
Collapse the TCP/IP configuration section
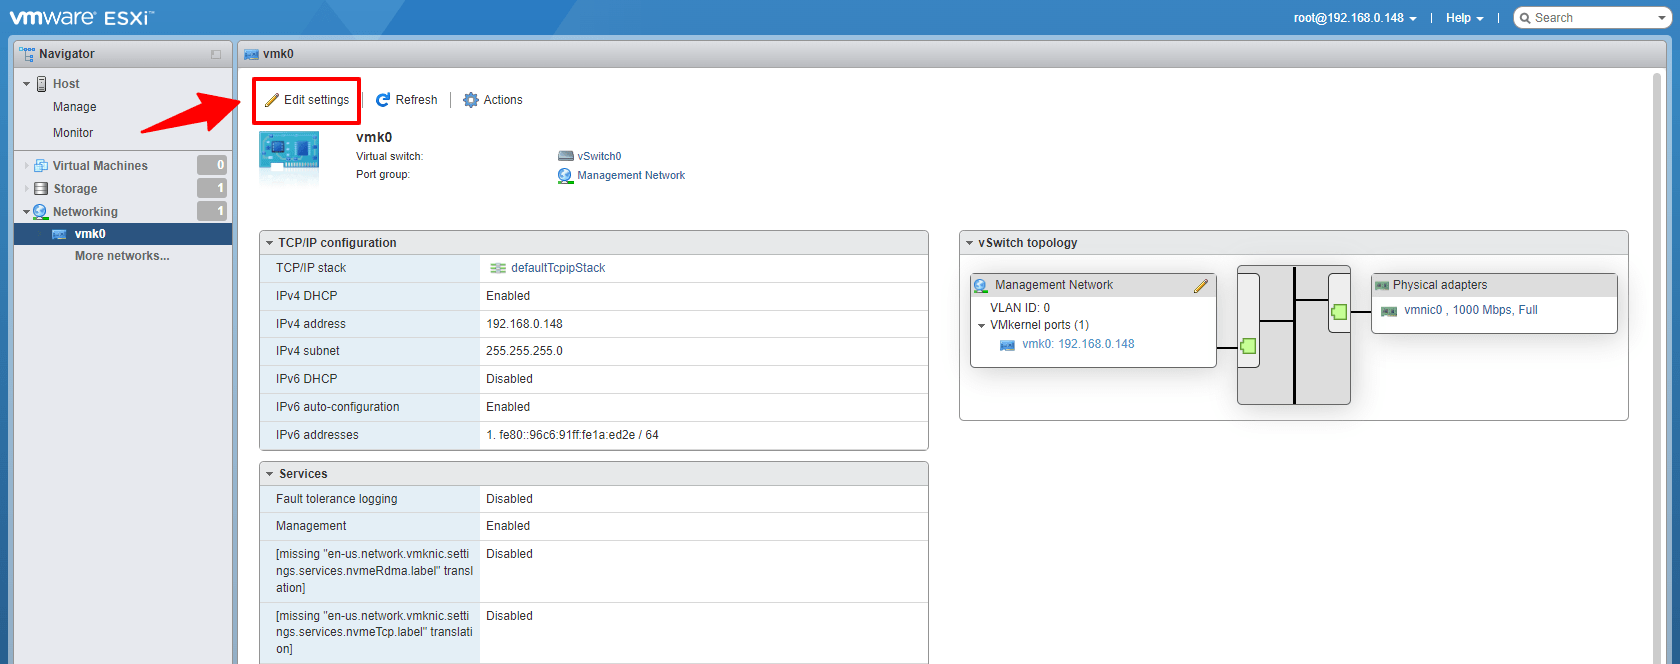pyautogui.click(x=269, y=243)
